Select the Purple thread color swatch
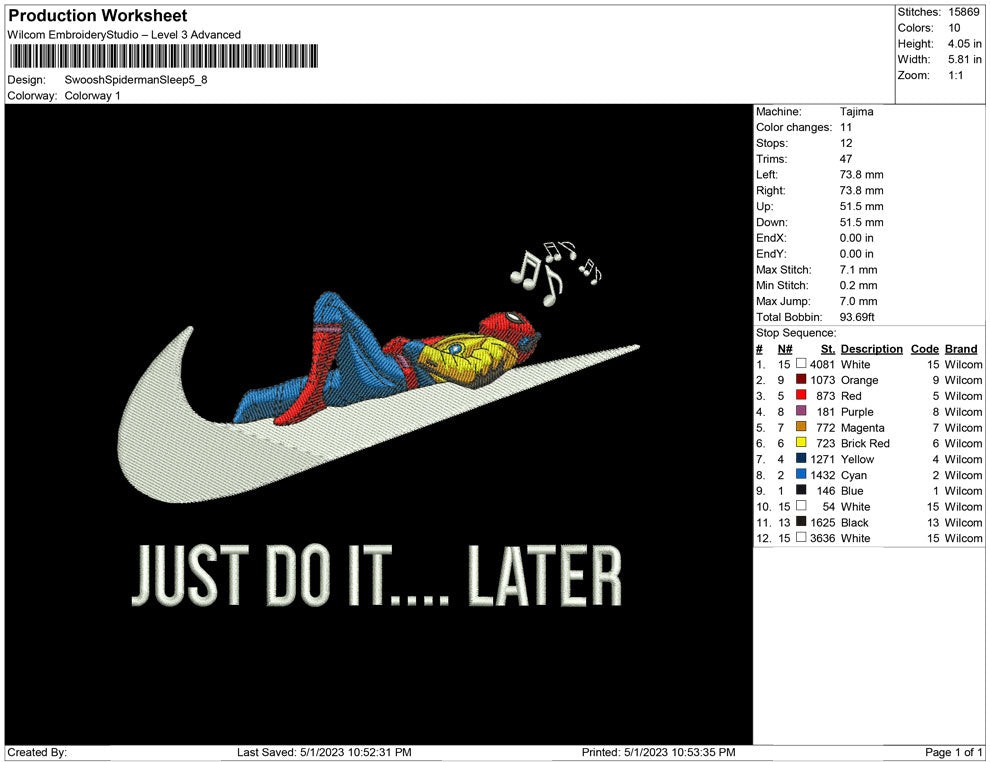The width and height of the screenshot is (990, 762). [x=801, y=411]
